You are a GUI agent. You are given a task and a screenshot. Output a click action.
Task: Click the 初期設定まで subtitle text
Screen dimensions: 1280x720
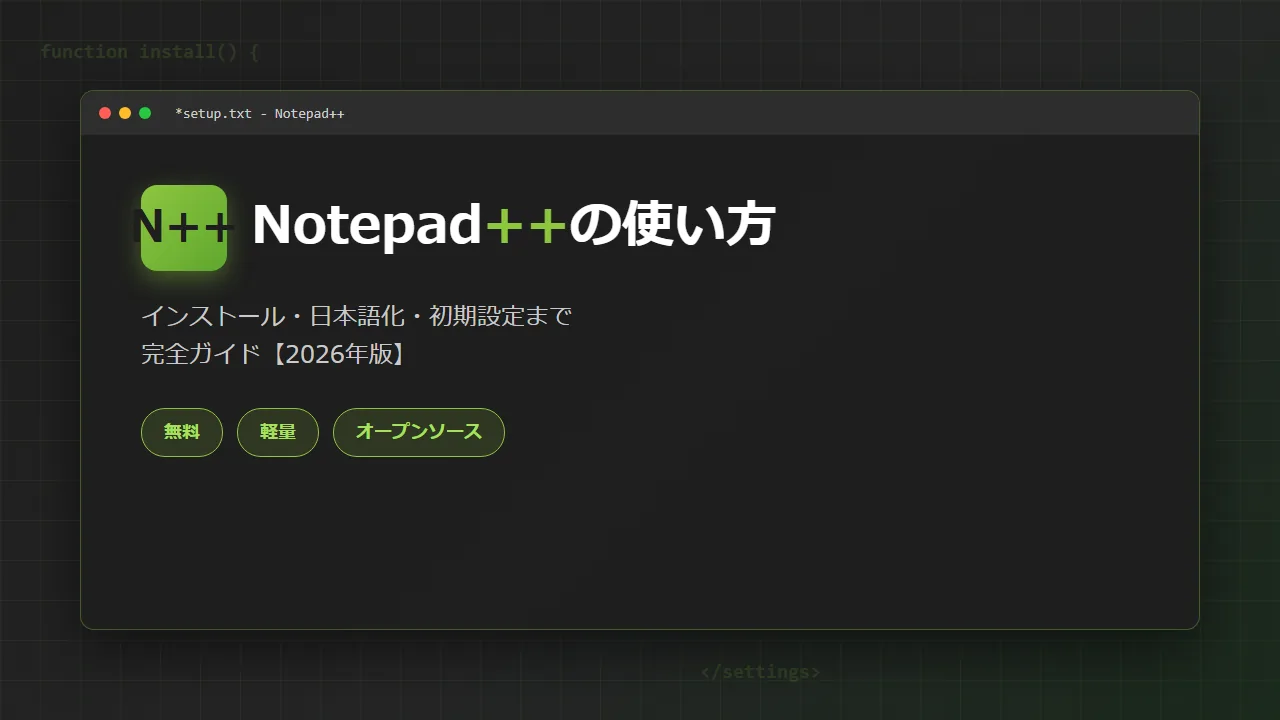click(x=501, y=316)
